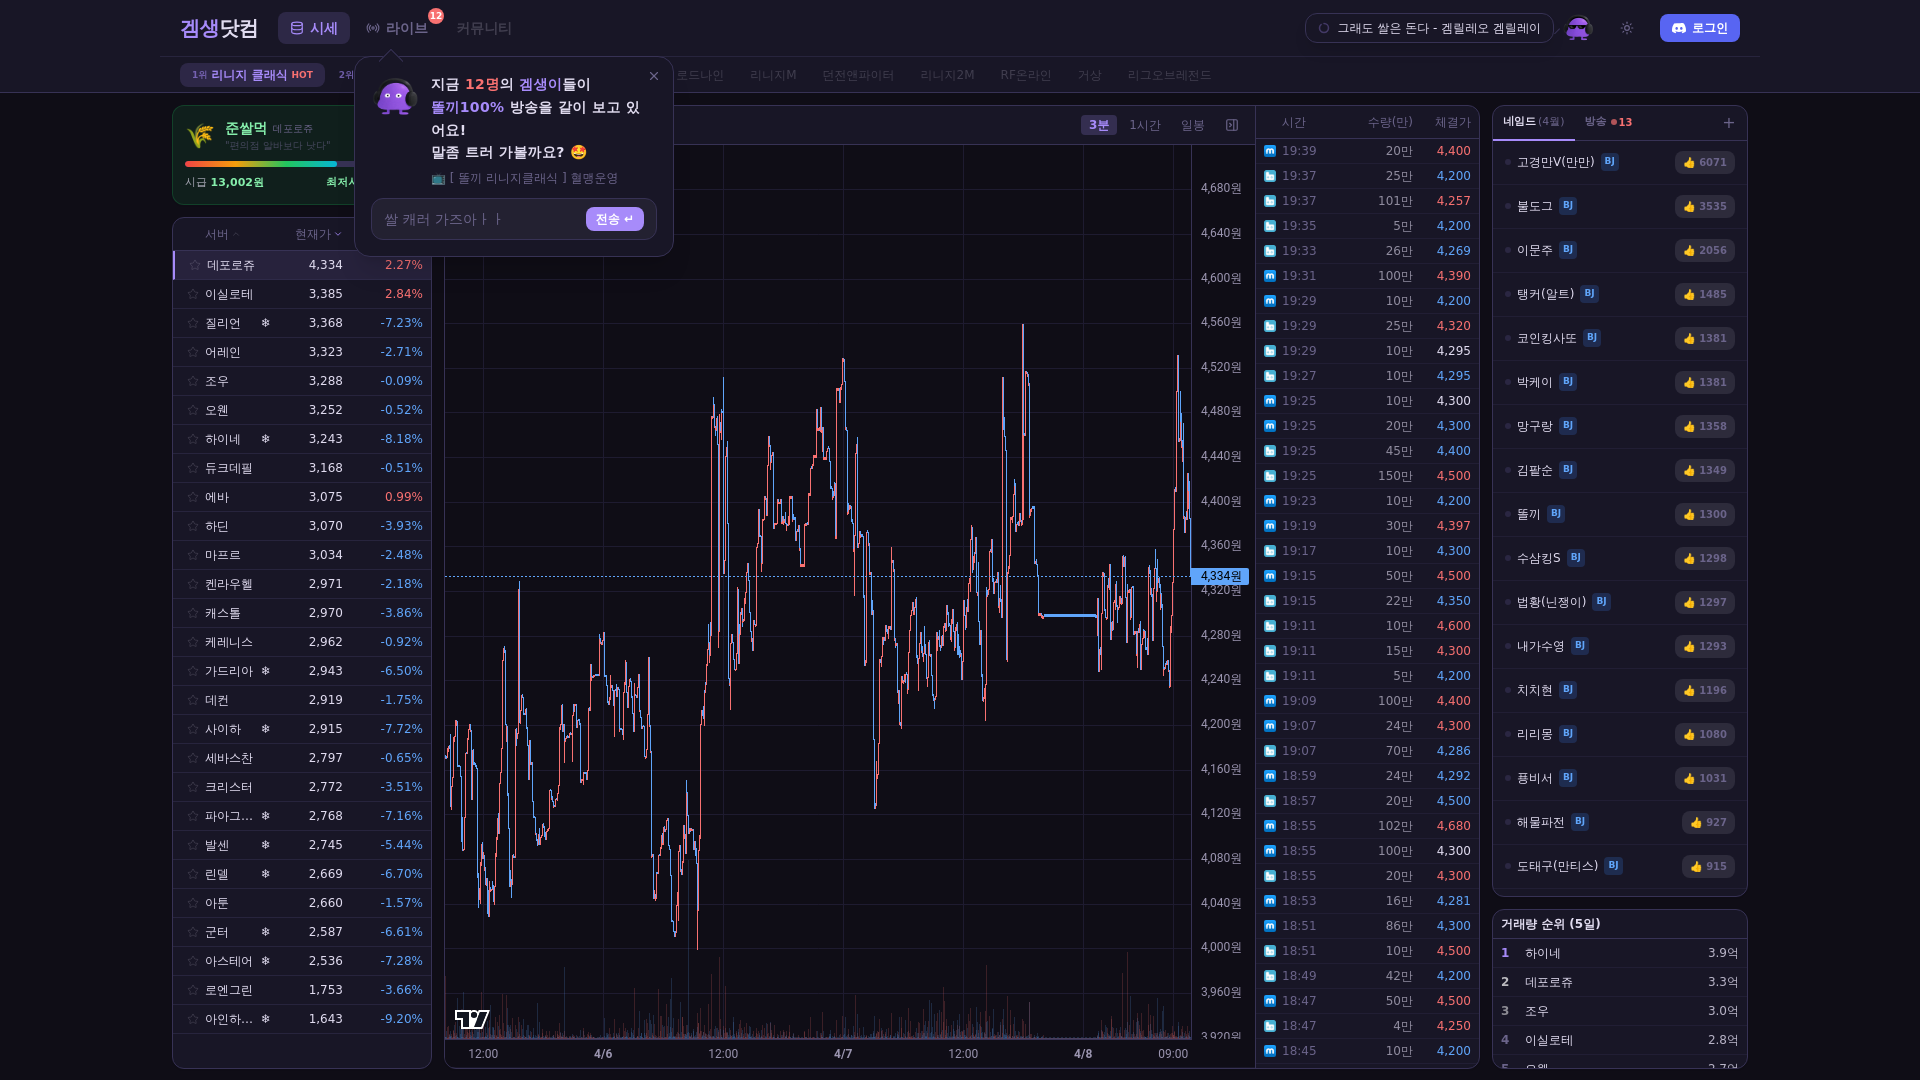Image resolution: width=1920 pixels, height=1080 pixels.
Task: Collapse trade panel with sidebar toggle icon
Action: pyautogui.click(x=1232, y=125)
